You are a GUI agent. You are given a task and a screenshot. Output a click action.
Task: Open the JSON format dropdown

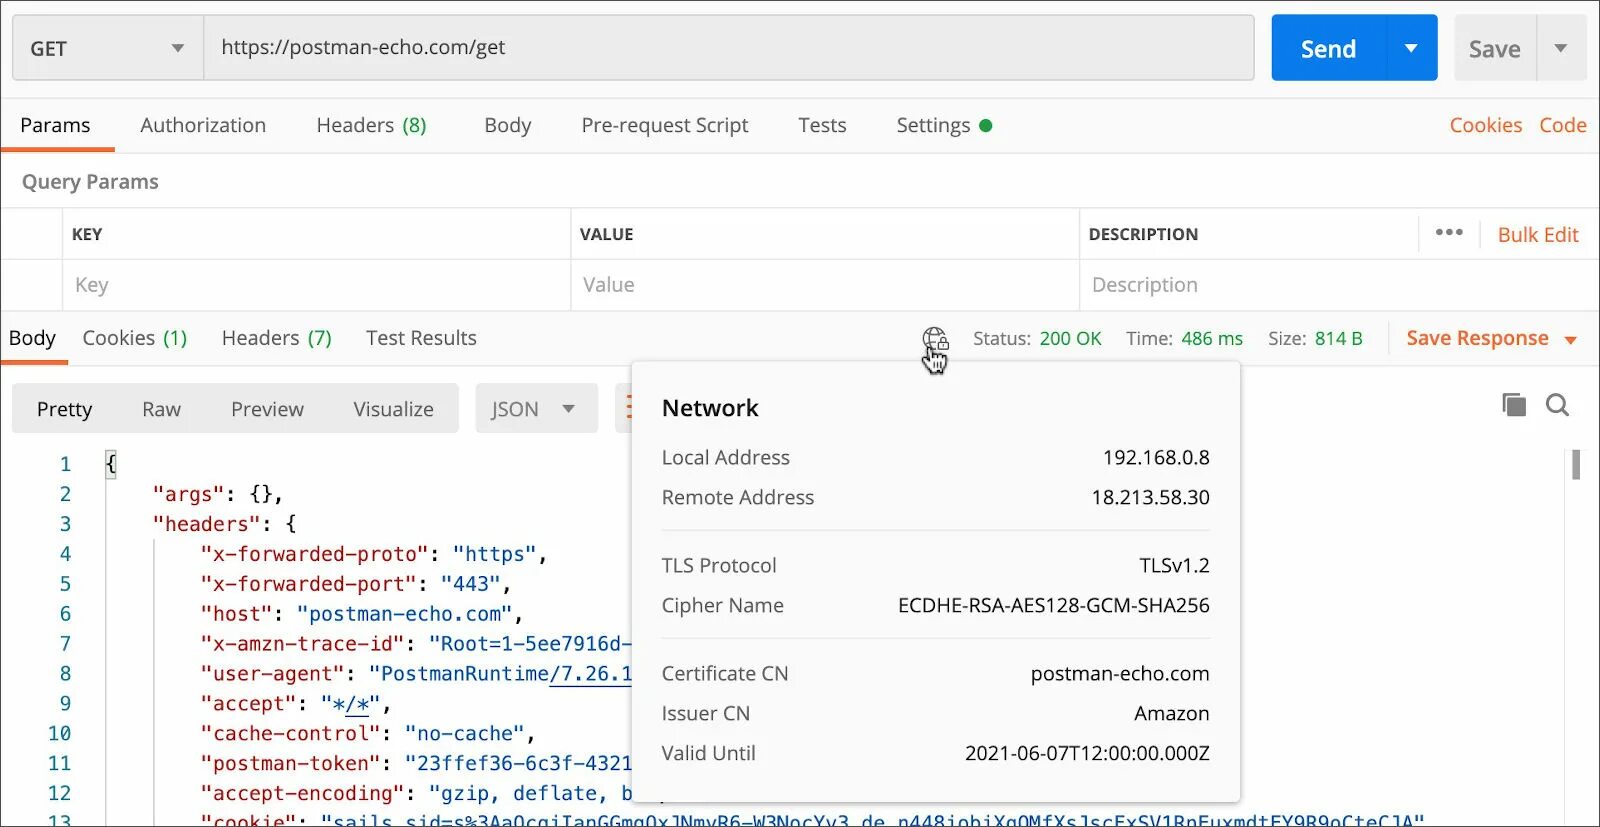click(536, 409)
